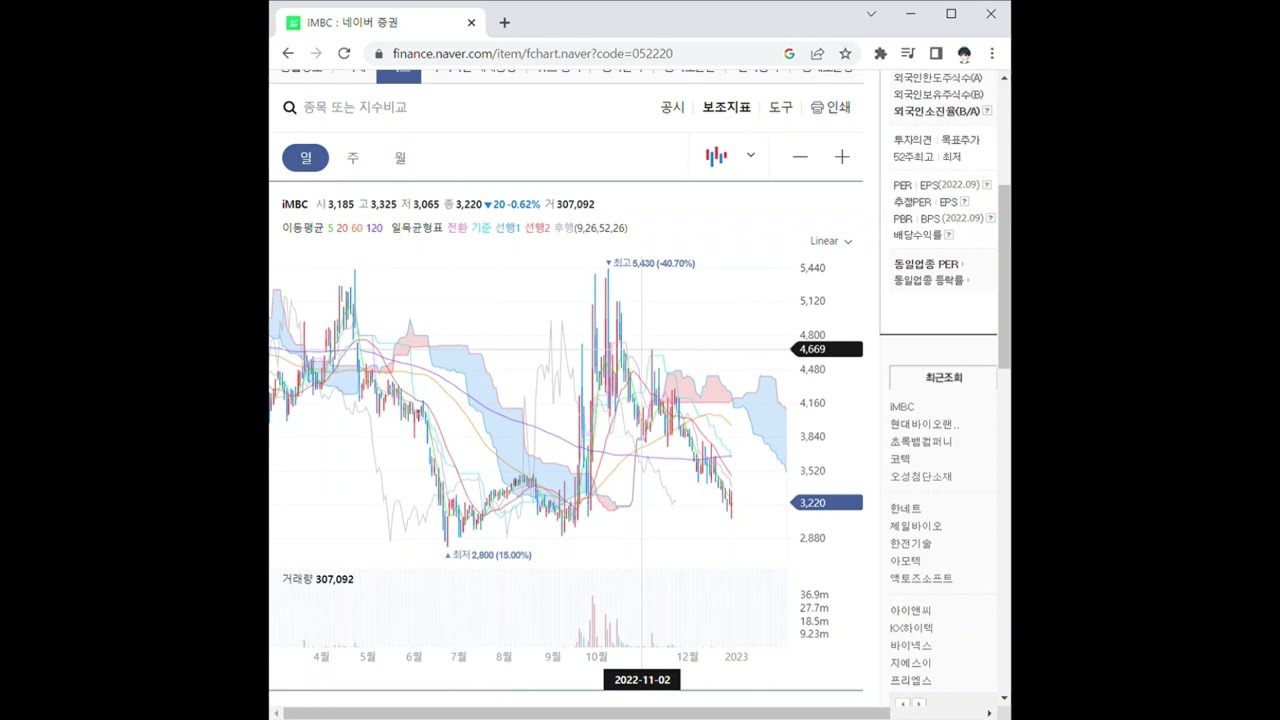Select the 주 weekly chart tab
Image resolution: width=1280 pixels, height=720 pixels.
tap(352, 157)
